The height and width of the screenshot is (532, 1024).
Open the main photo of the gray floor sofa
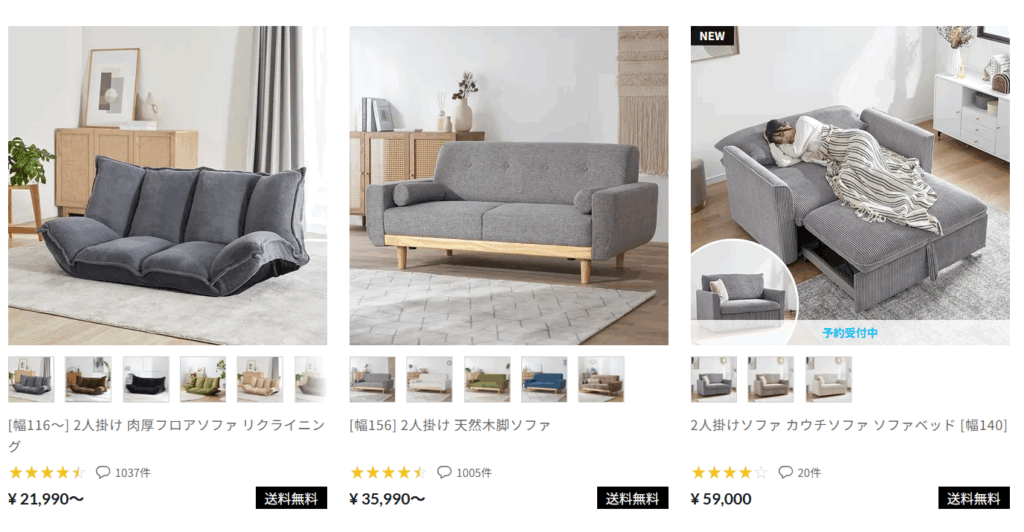tap(168, 185)
